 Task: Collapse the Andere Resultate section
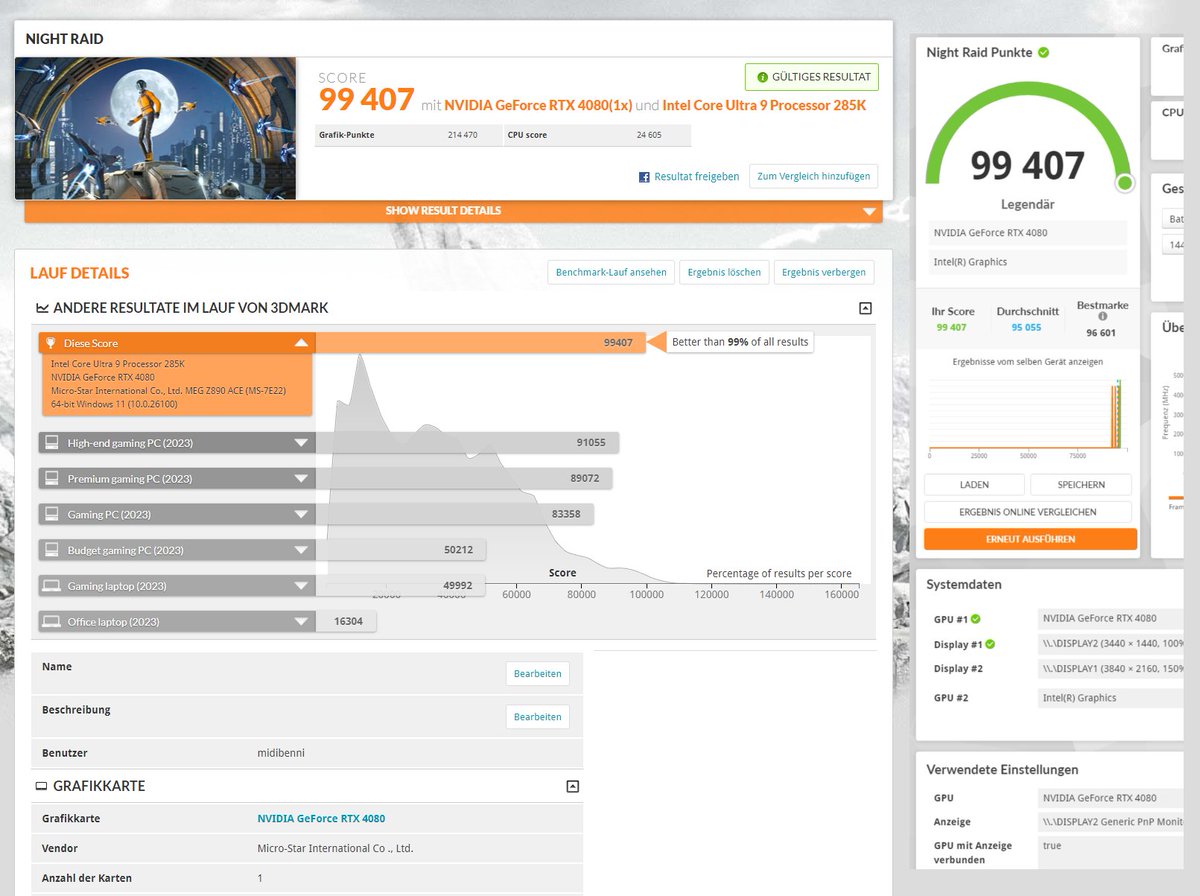click(866, 309)
